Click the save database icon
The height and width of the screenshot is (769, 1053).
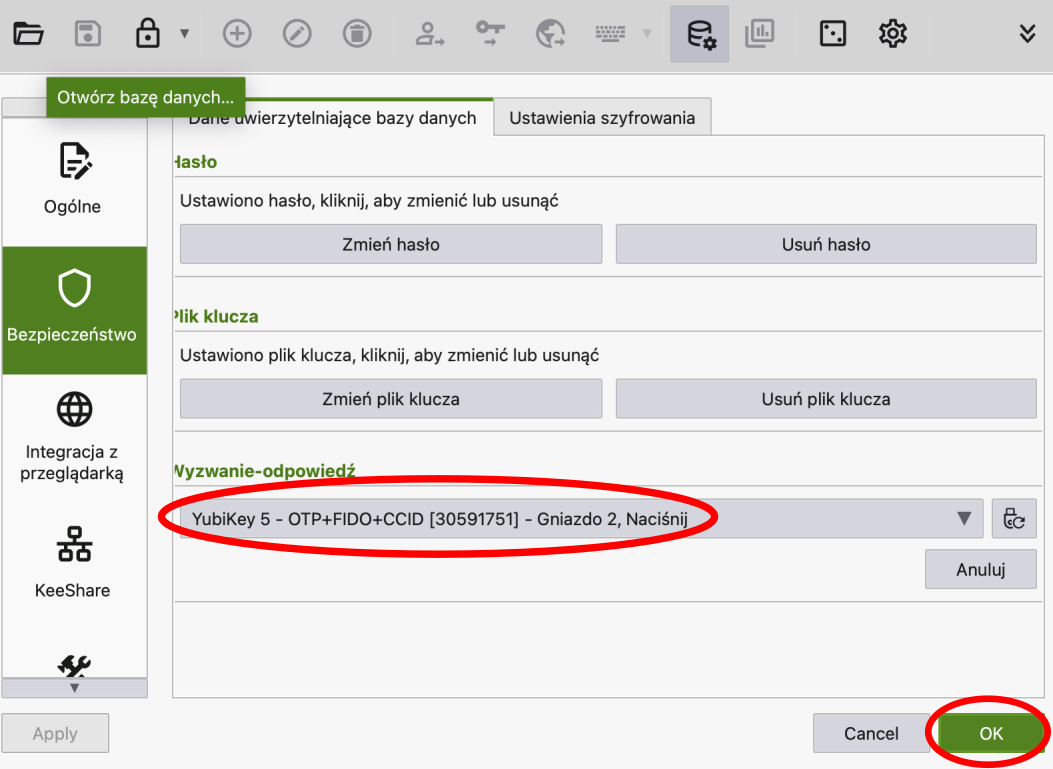89,34
